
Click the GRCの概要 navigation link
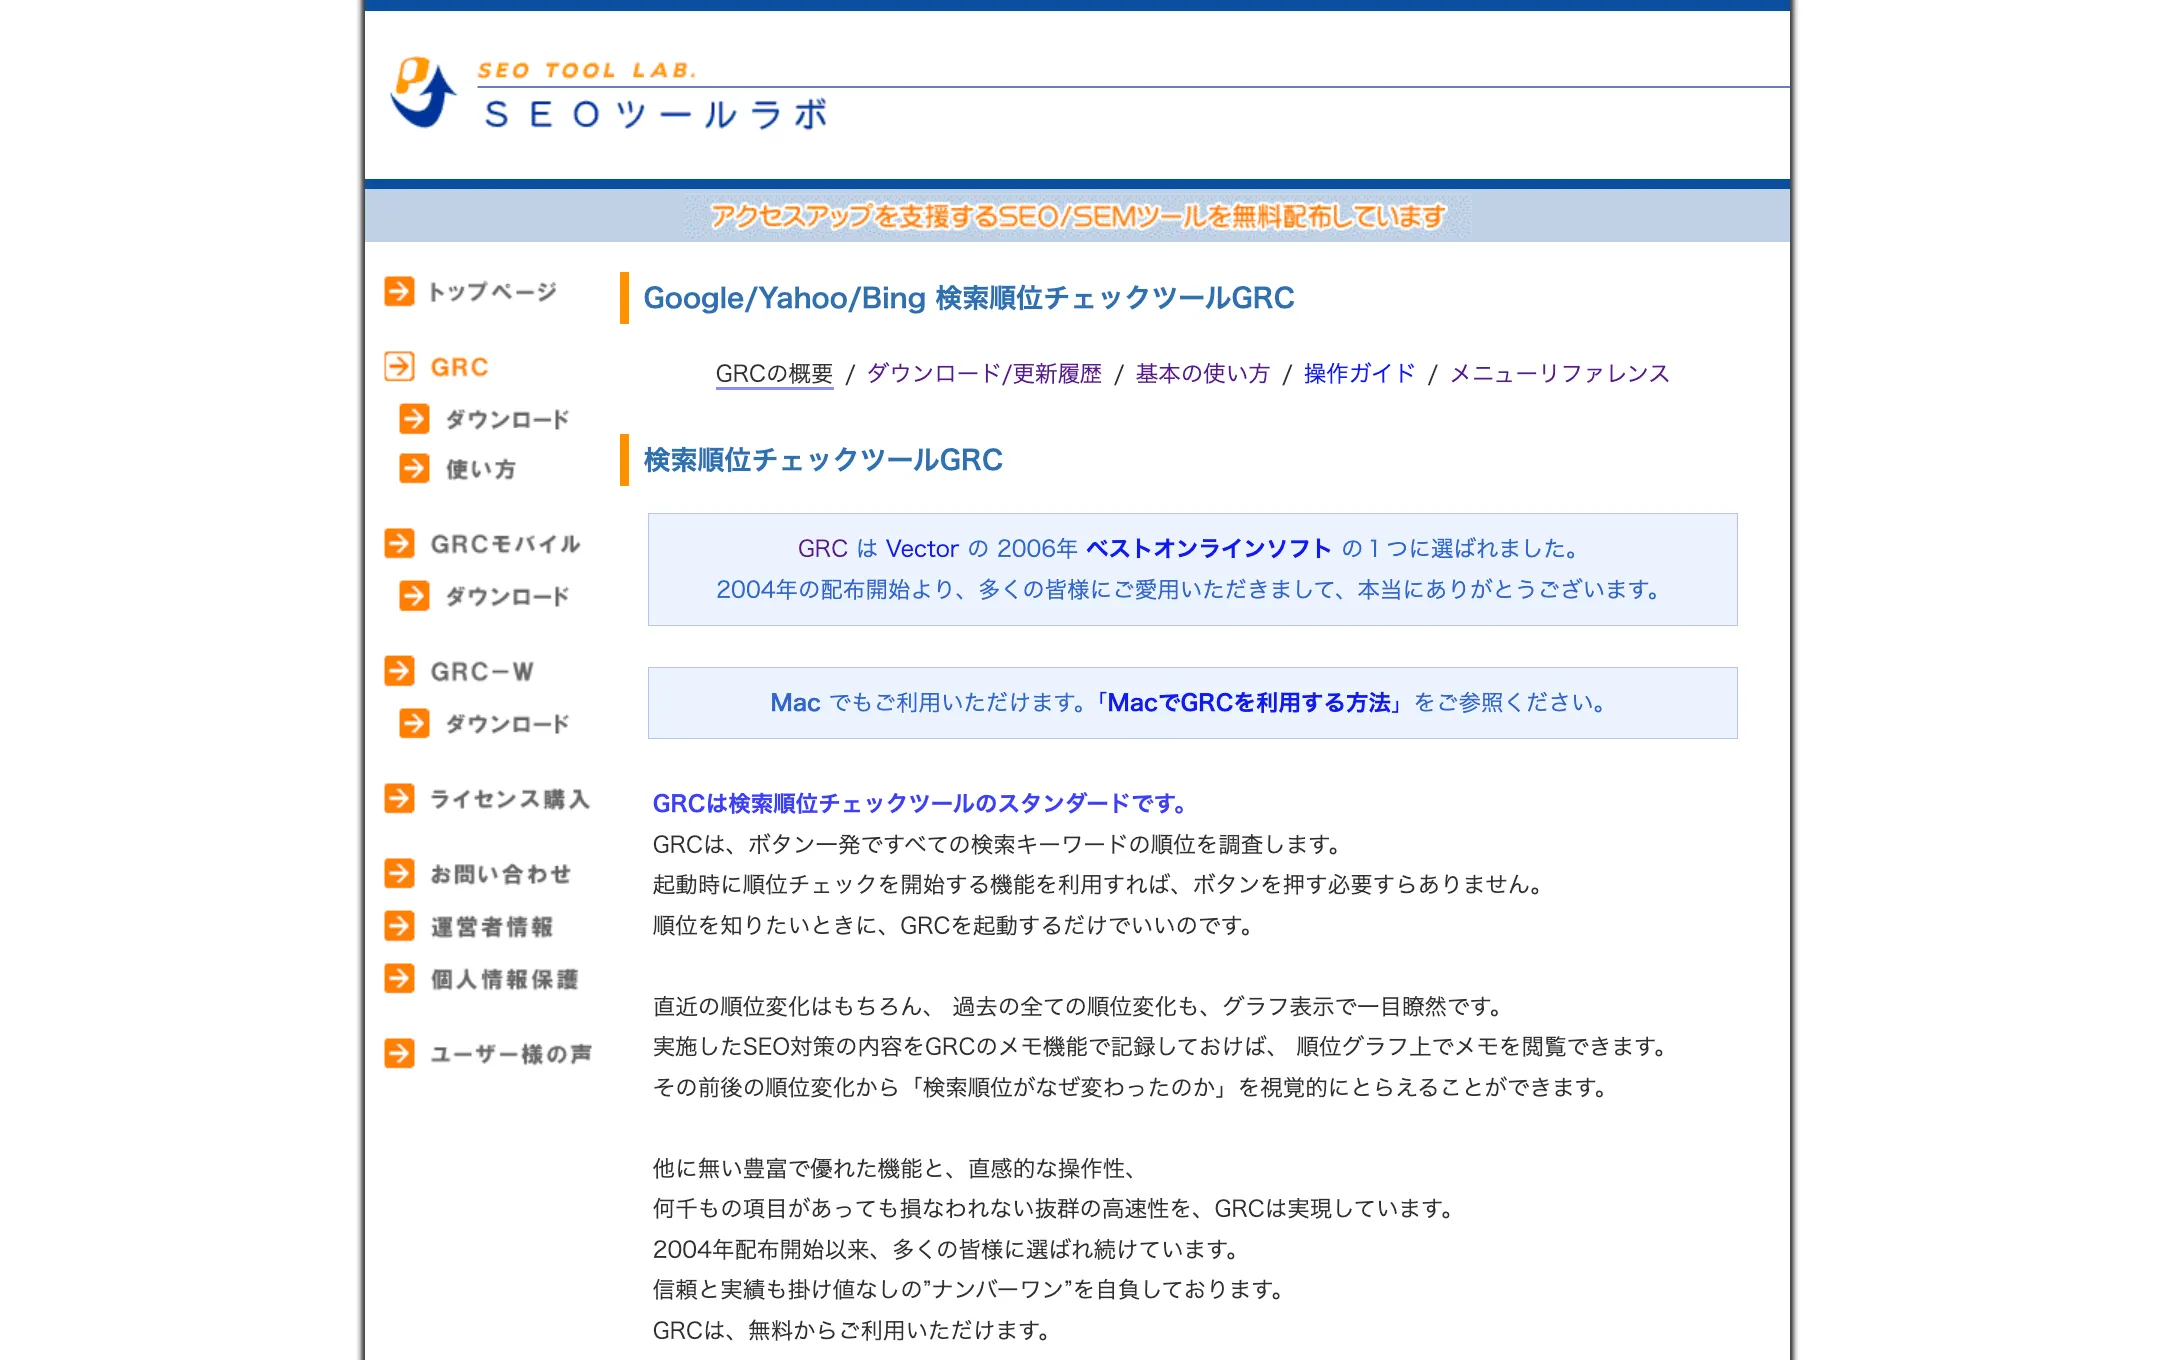pos(774,374)
